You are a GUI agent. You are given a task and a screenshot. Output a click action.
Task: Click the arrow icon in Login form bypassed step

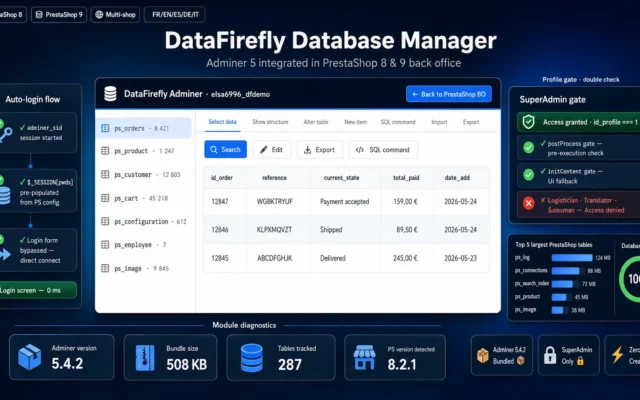click(5, 255)
